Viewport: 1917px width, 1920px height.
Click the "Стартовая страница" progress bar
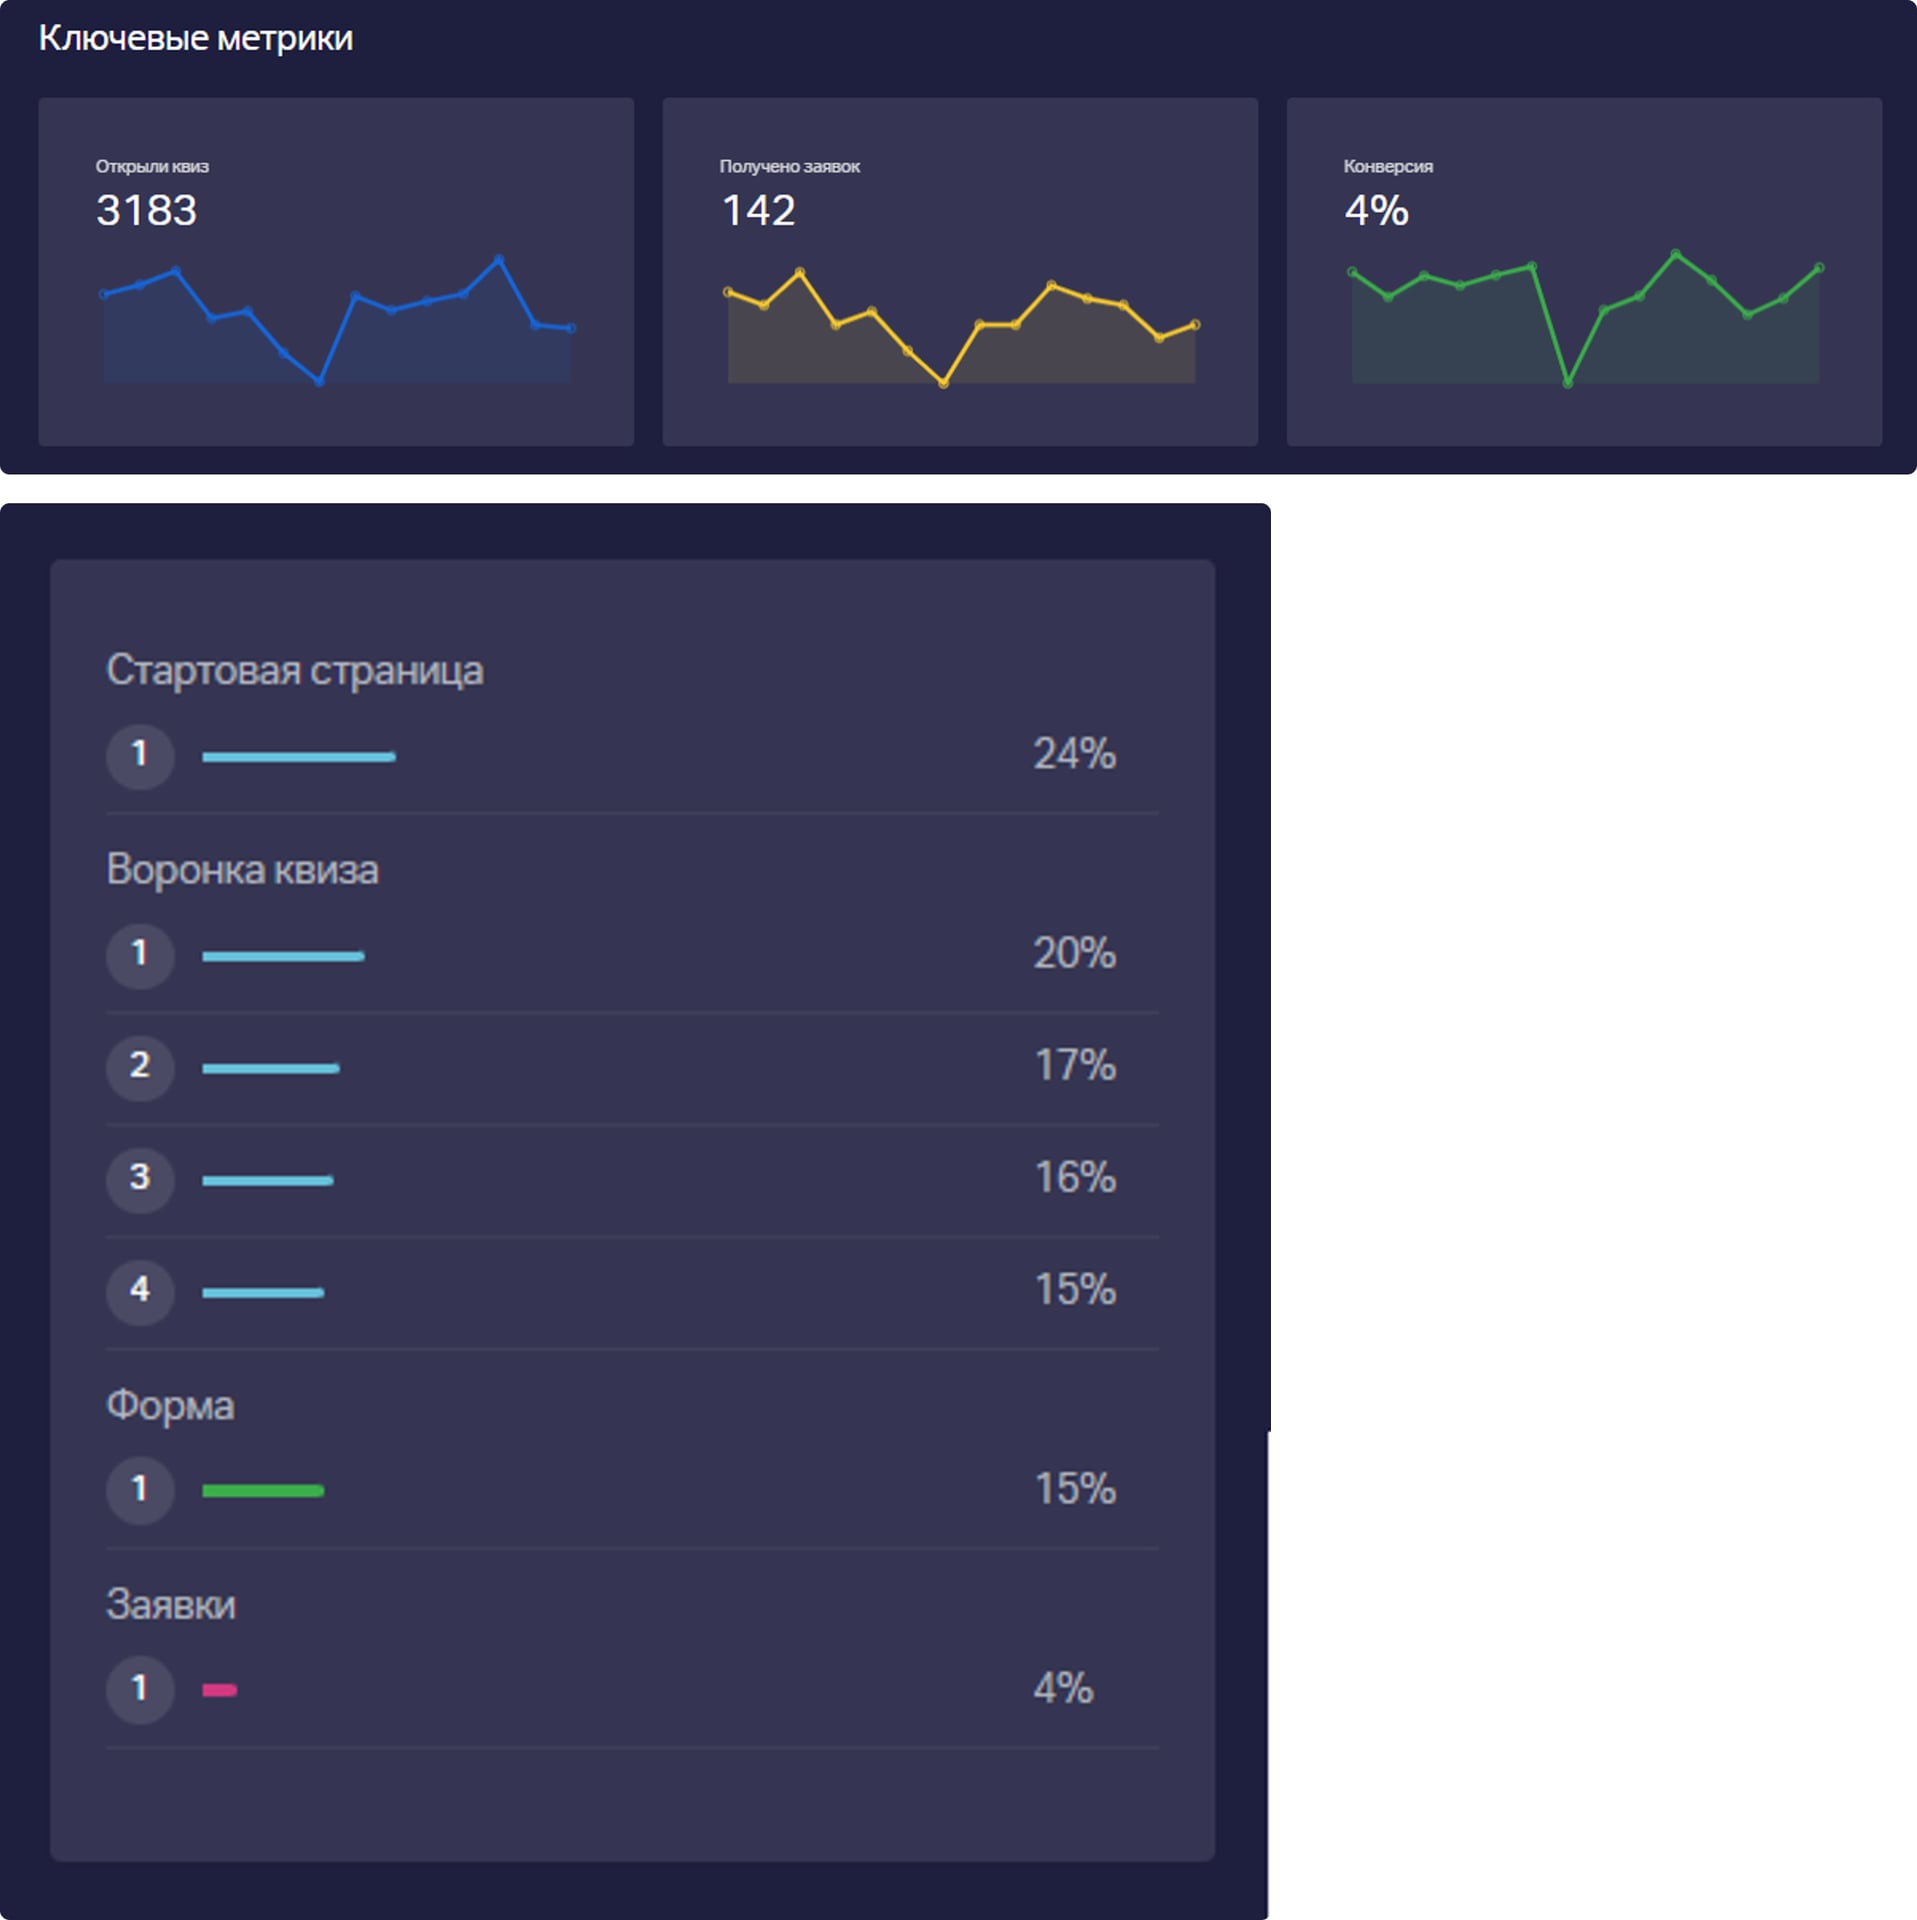pyautogui.click(x=299, y=757)
